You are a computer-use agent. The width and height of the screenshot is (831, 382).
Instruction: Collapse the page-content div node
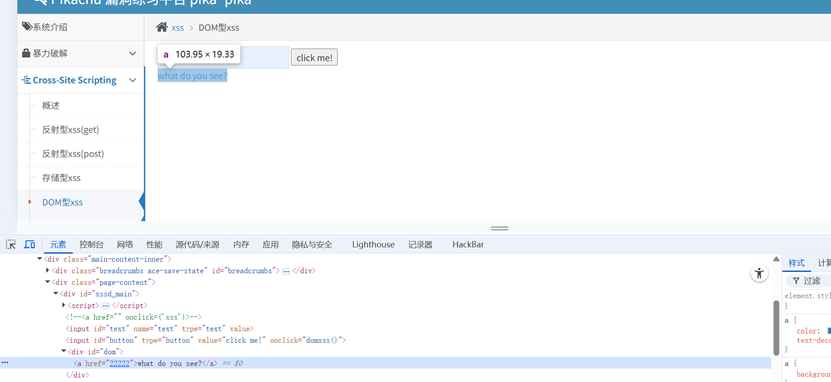(x=48, y=282)
